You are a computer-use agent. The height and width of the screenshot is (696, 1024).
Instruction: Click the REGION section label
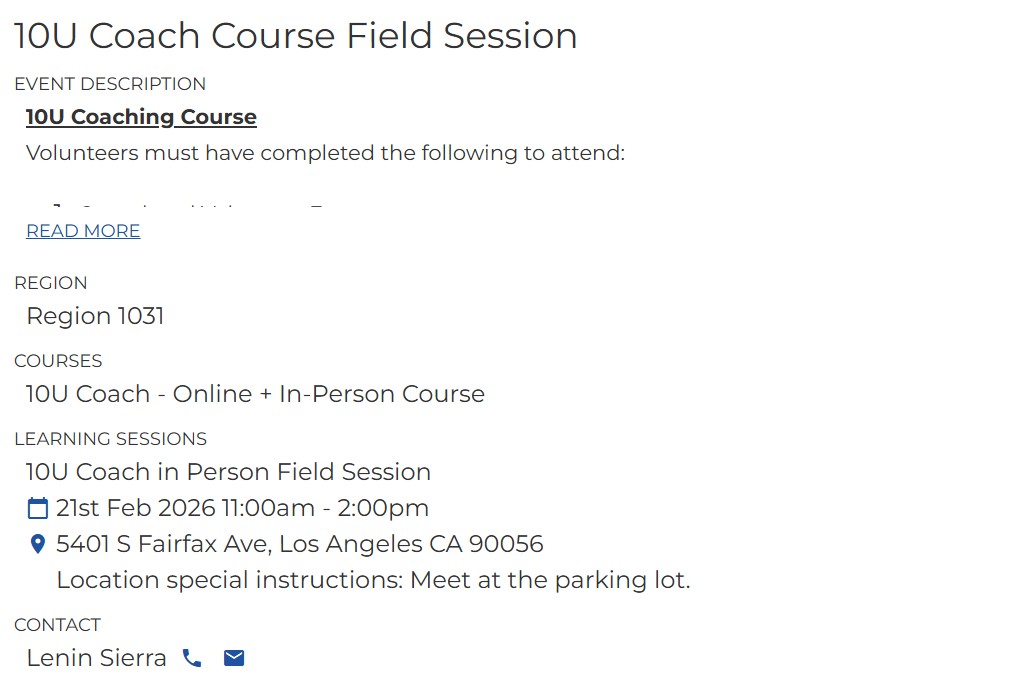click(x=51, y=283)
